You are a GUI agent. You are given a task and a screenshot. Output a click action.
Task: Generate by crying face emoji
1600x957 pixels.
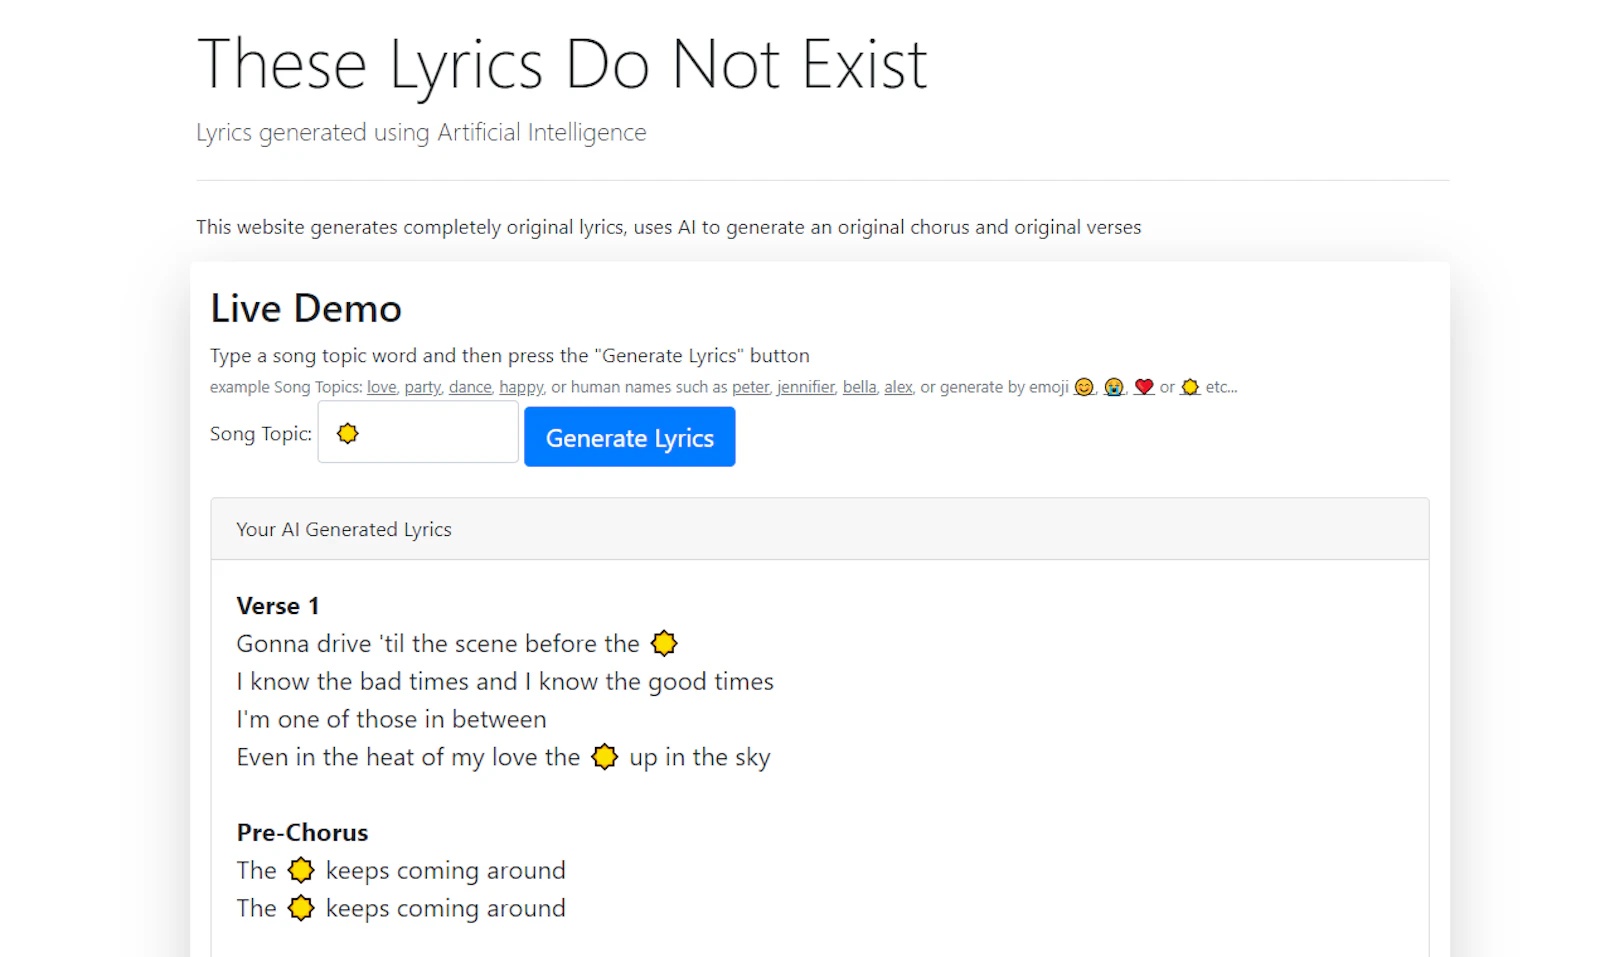click(x=1114, y=387)
